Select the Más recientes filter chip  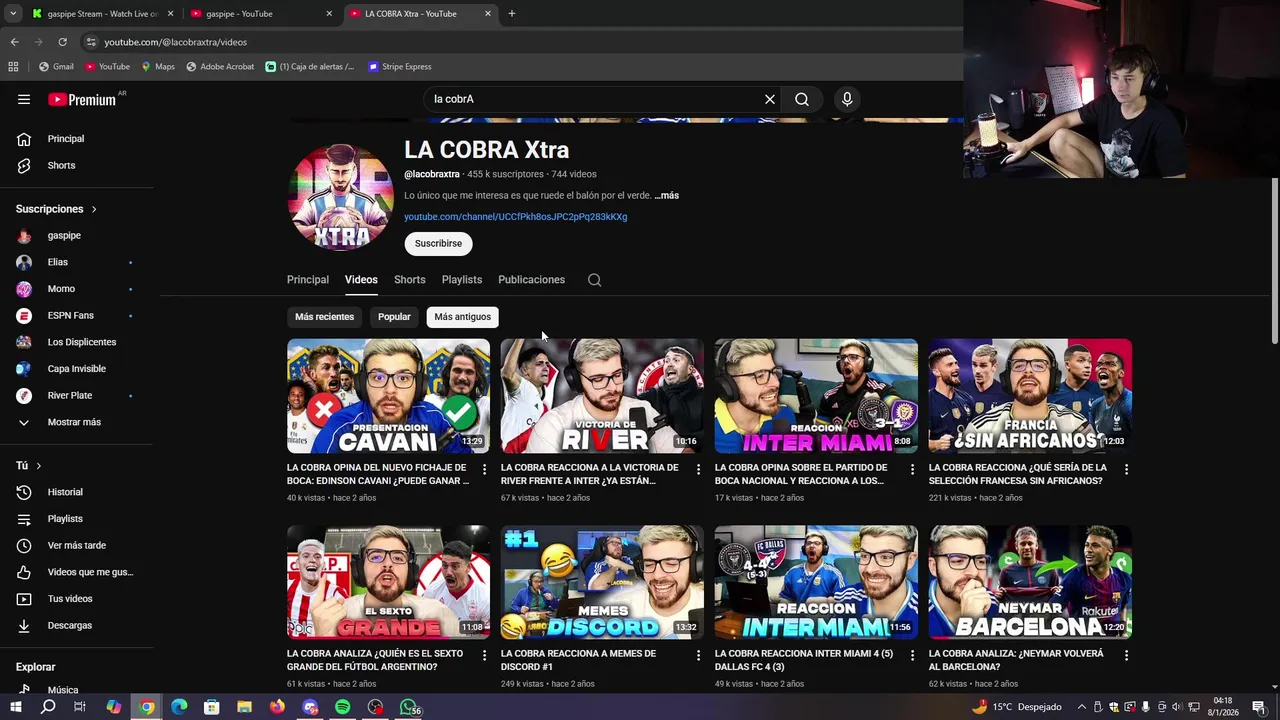[x=324, y=317]
